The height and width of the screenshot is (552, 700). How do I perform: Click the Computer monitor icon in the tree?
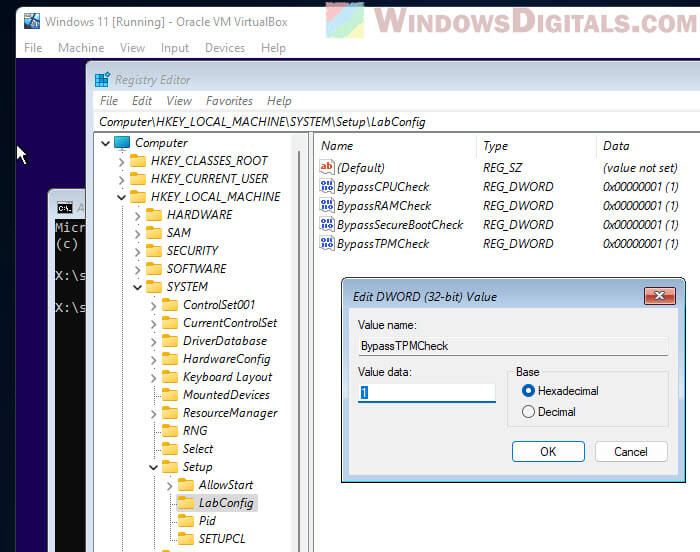(122, 142)
